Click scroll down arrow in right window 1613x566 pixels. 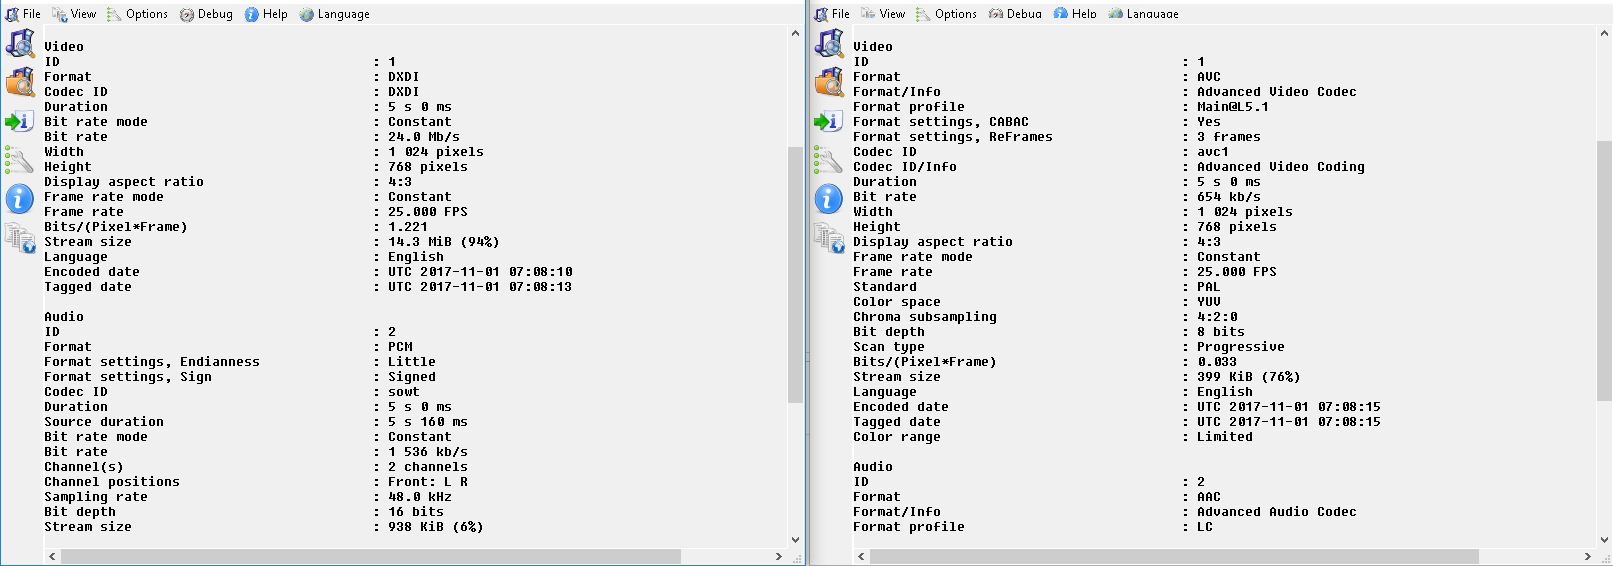point(1604,540)
